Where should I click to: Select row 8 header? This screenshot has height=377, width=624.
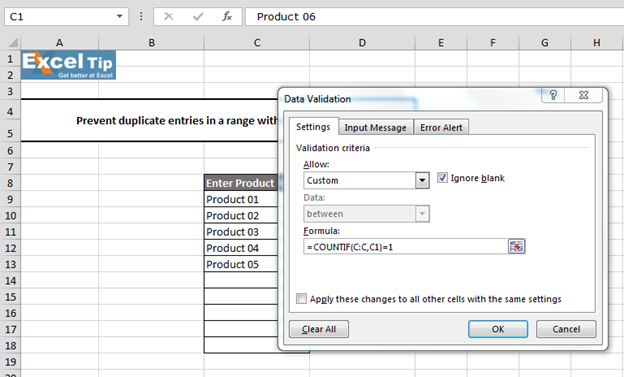coord(10,183)
